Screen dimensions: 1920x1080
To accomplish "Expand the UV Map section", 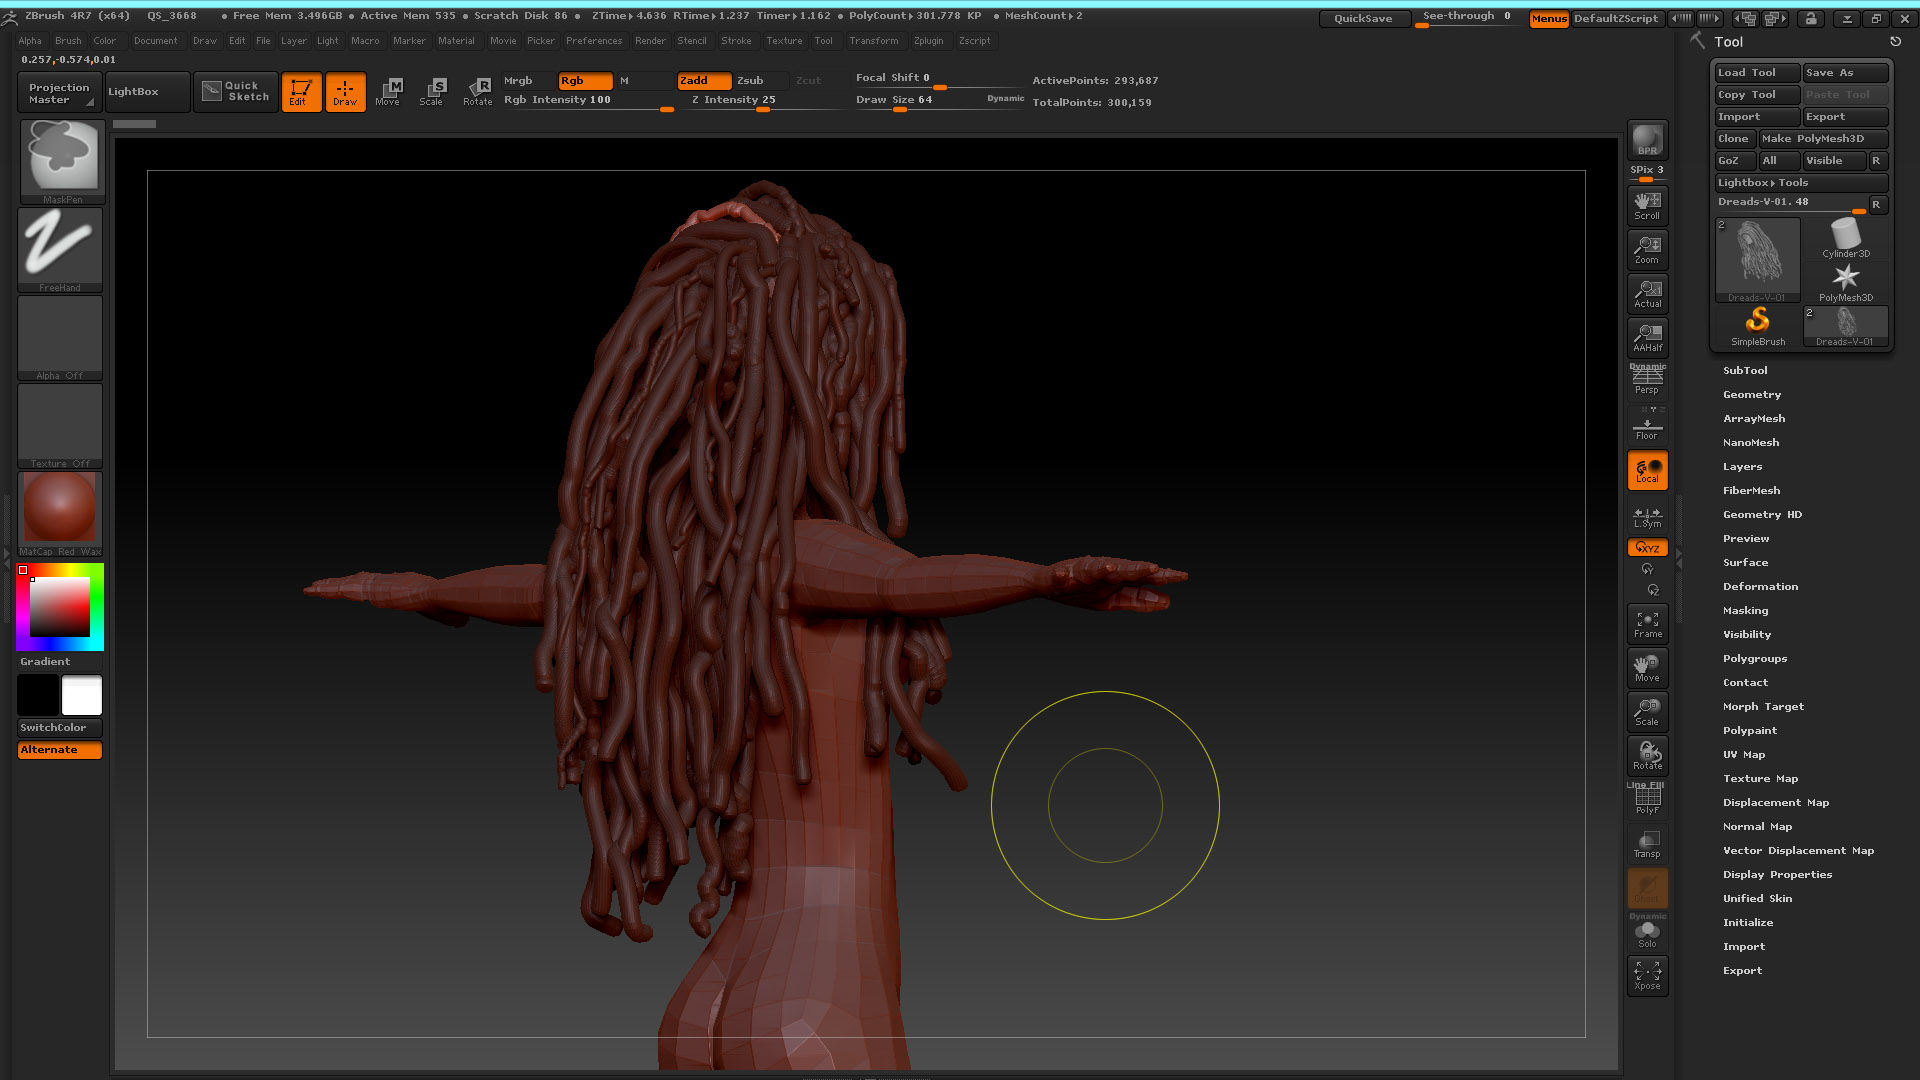I will point(1743,754).
